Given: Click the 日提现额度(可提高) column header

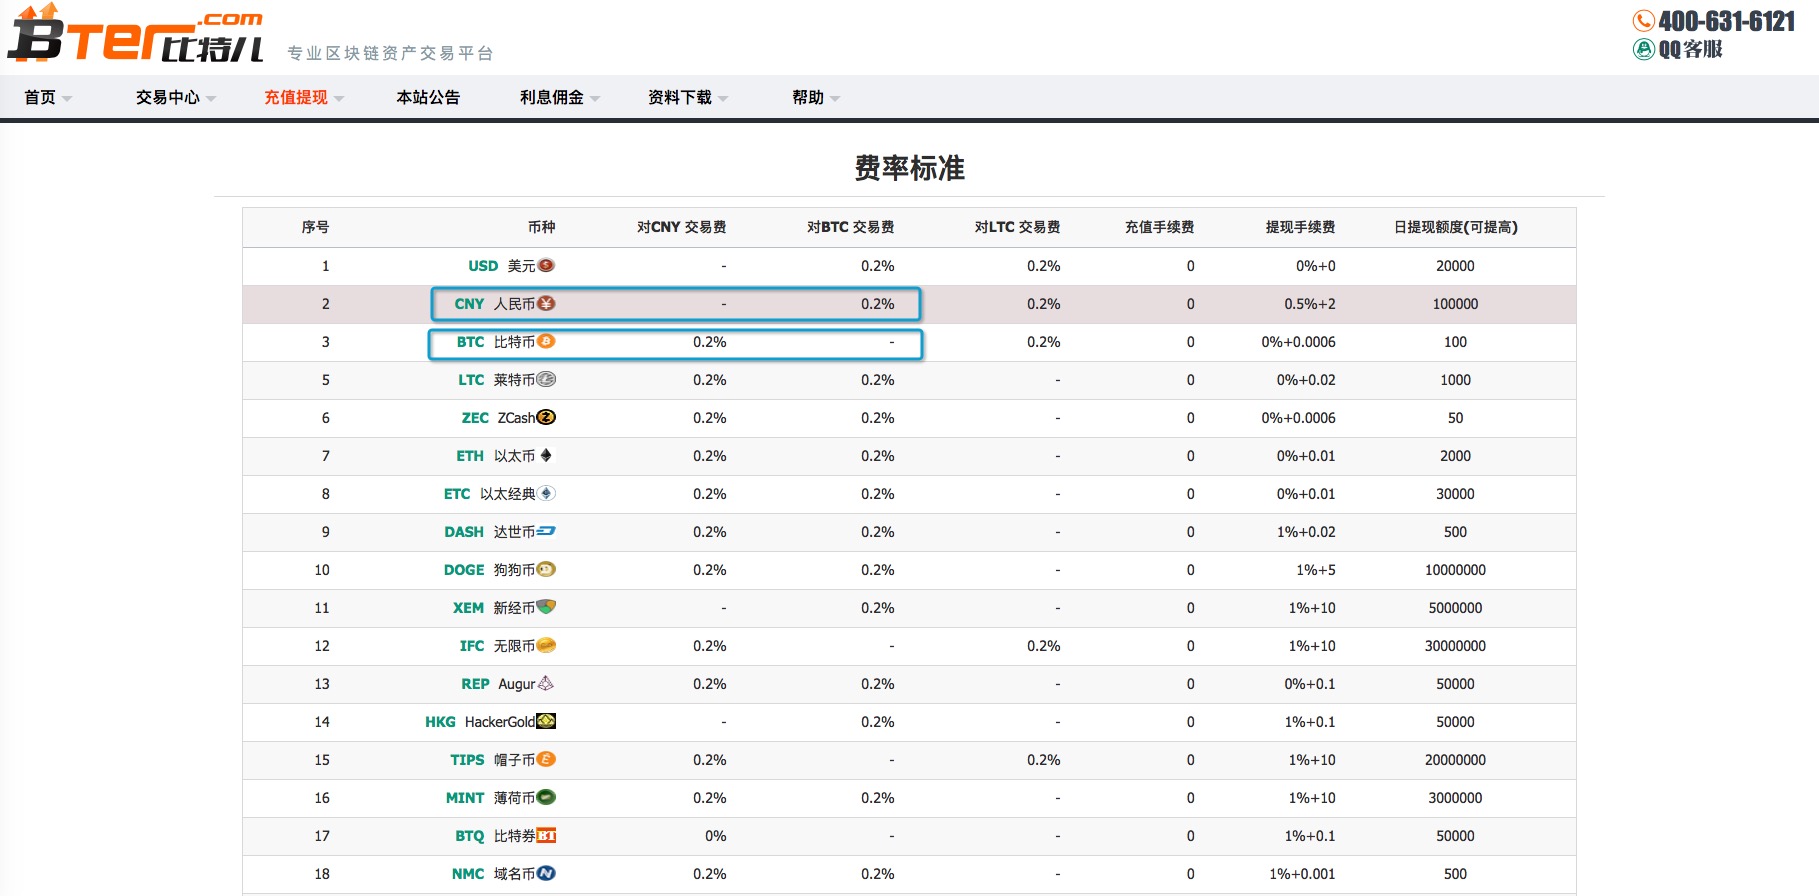Looking at the screenshot, I should pyautogui.click(x=1456, y=227).
